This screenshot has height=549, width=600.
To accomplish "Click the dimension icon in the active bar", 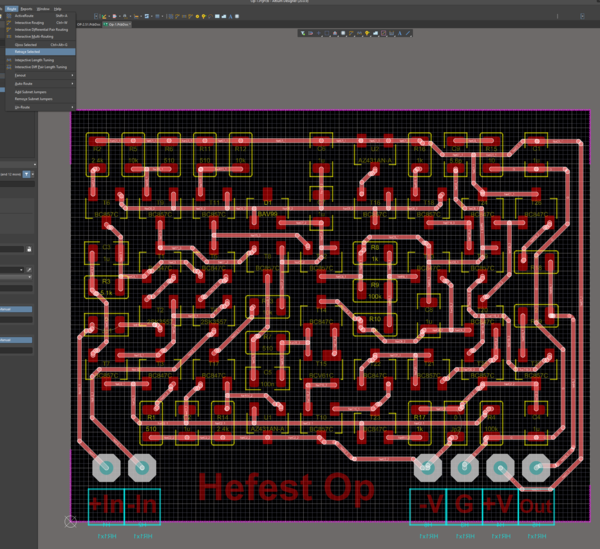I will pyautogui.click(x=391, y=33).
